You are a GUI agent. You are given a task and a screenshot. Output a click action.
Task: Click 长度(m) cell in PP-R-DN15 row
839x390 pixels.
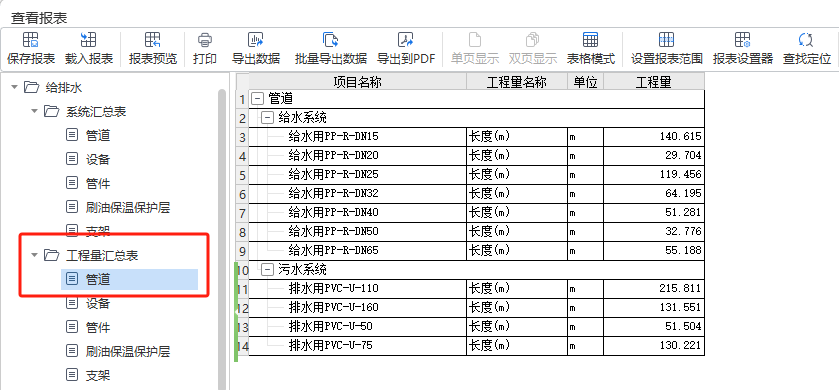[517, 137]
